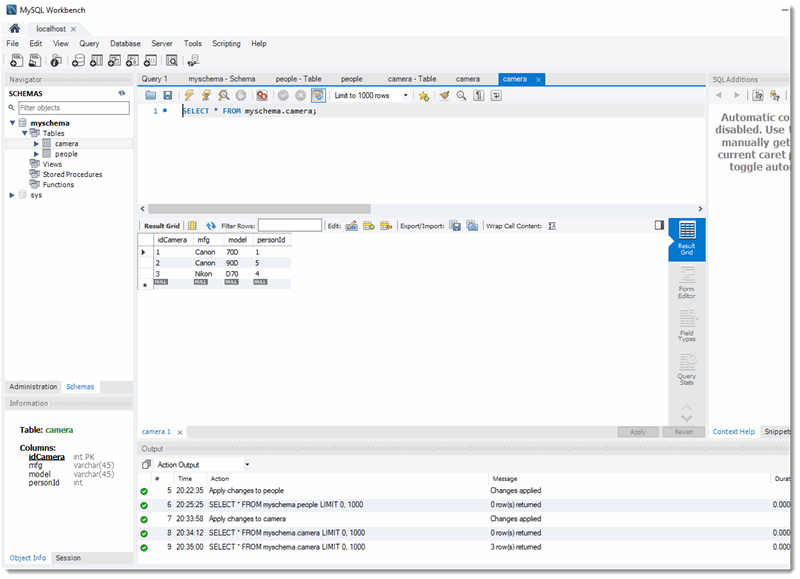
Task: Open a SQL script file icon
Action: tap(35, 61)
